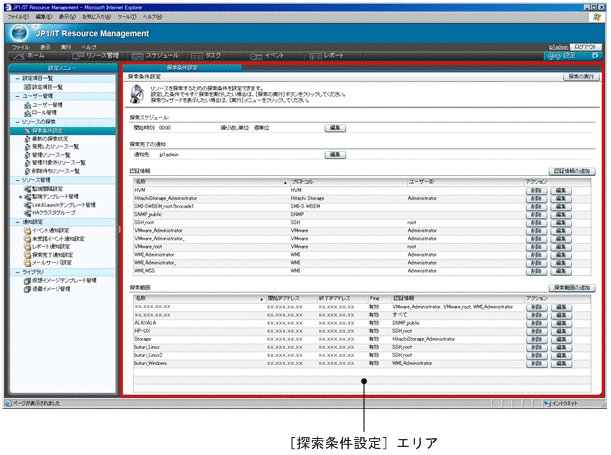Click the 探索の実行 button
The height and width of the screenshot is (455, 611).
578,76
